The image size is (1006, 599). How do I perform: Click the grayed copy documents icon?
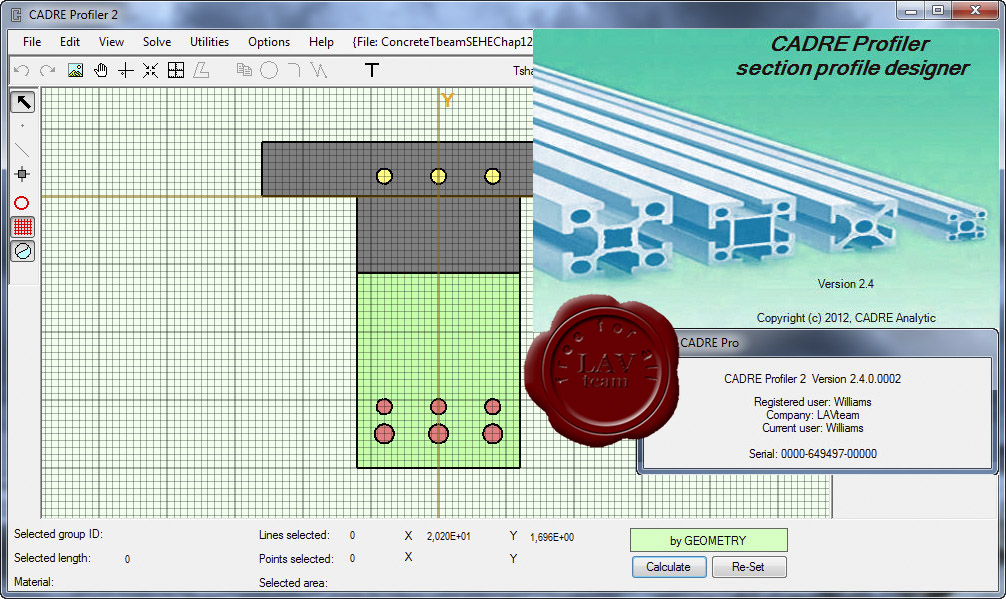[244, 69]
